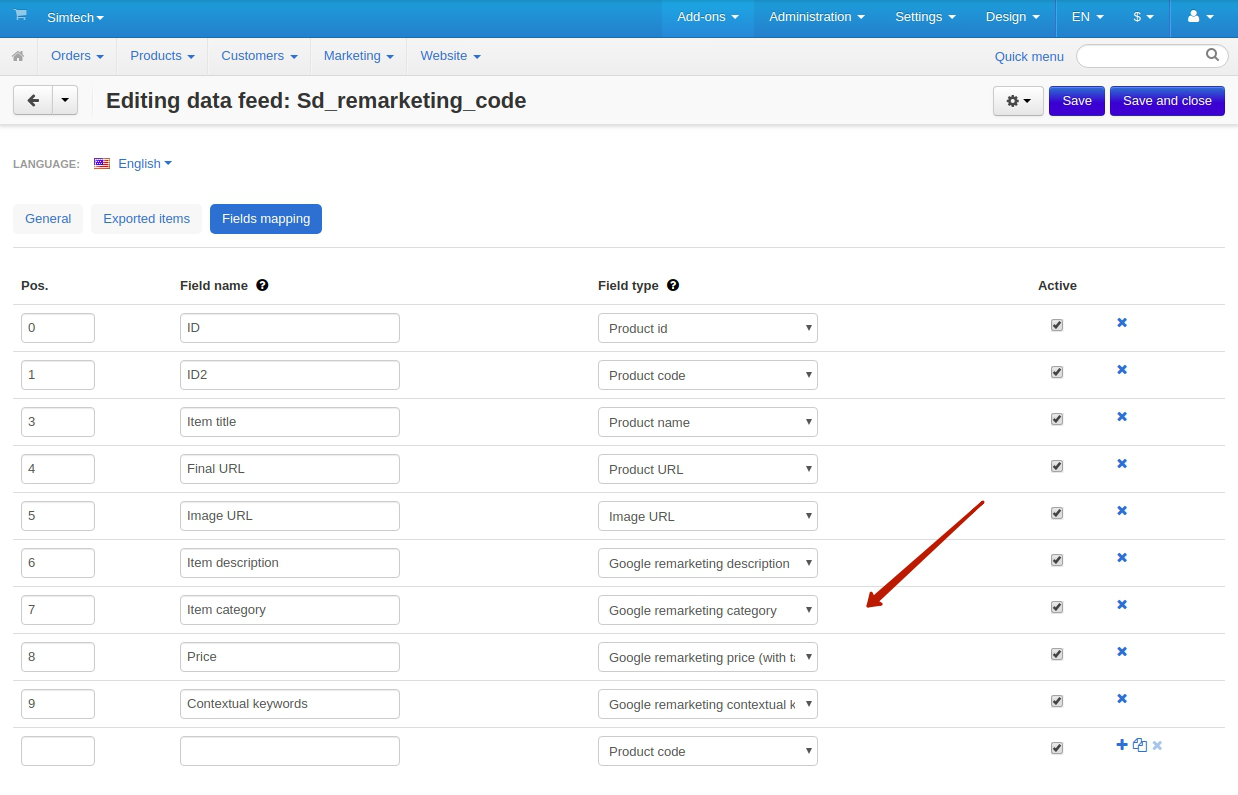Open Field type dropdown for Item title

pyautogui.click(x=708, y=422)
